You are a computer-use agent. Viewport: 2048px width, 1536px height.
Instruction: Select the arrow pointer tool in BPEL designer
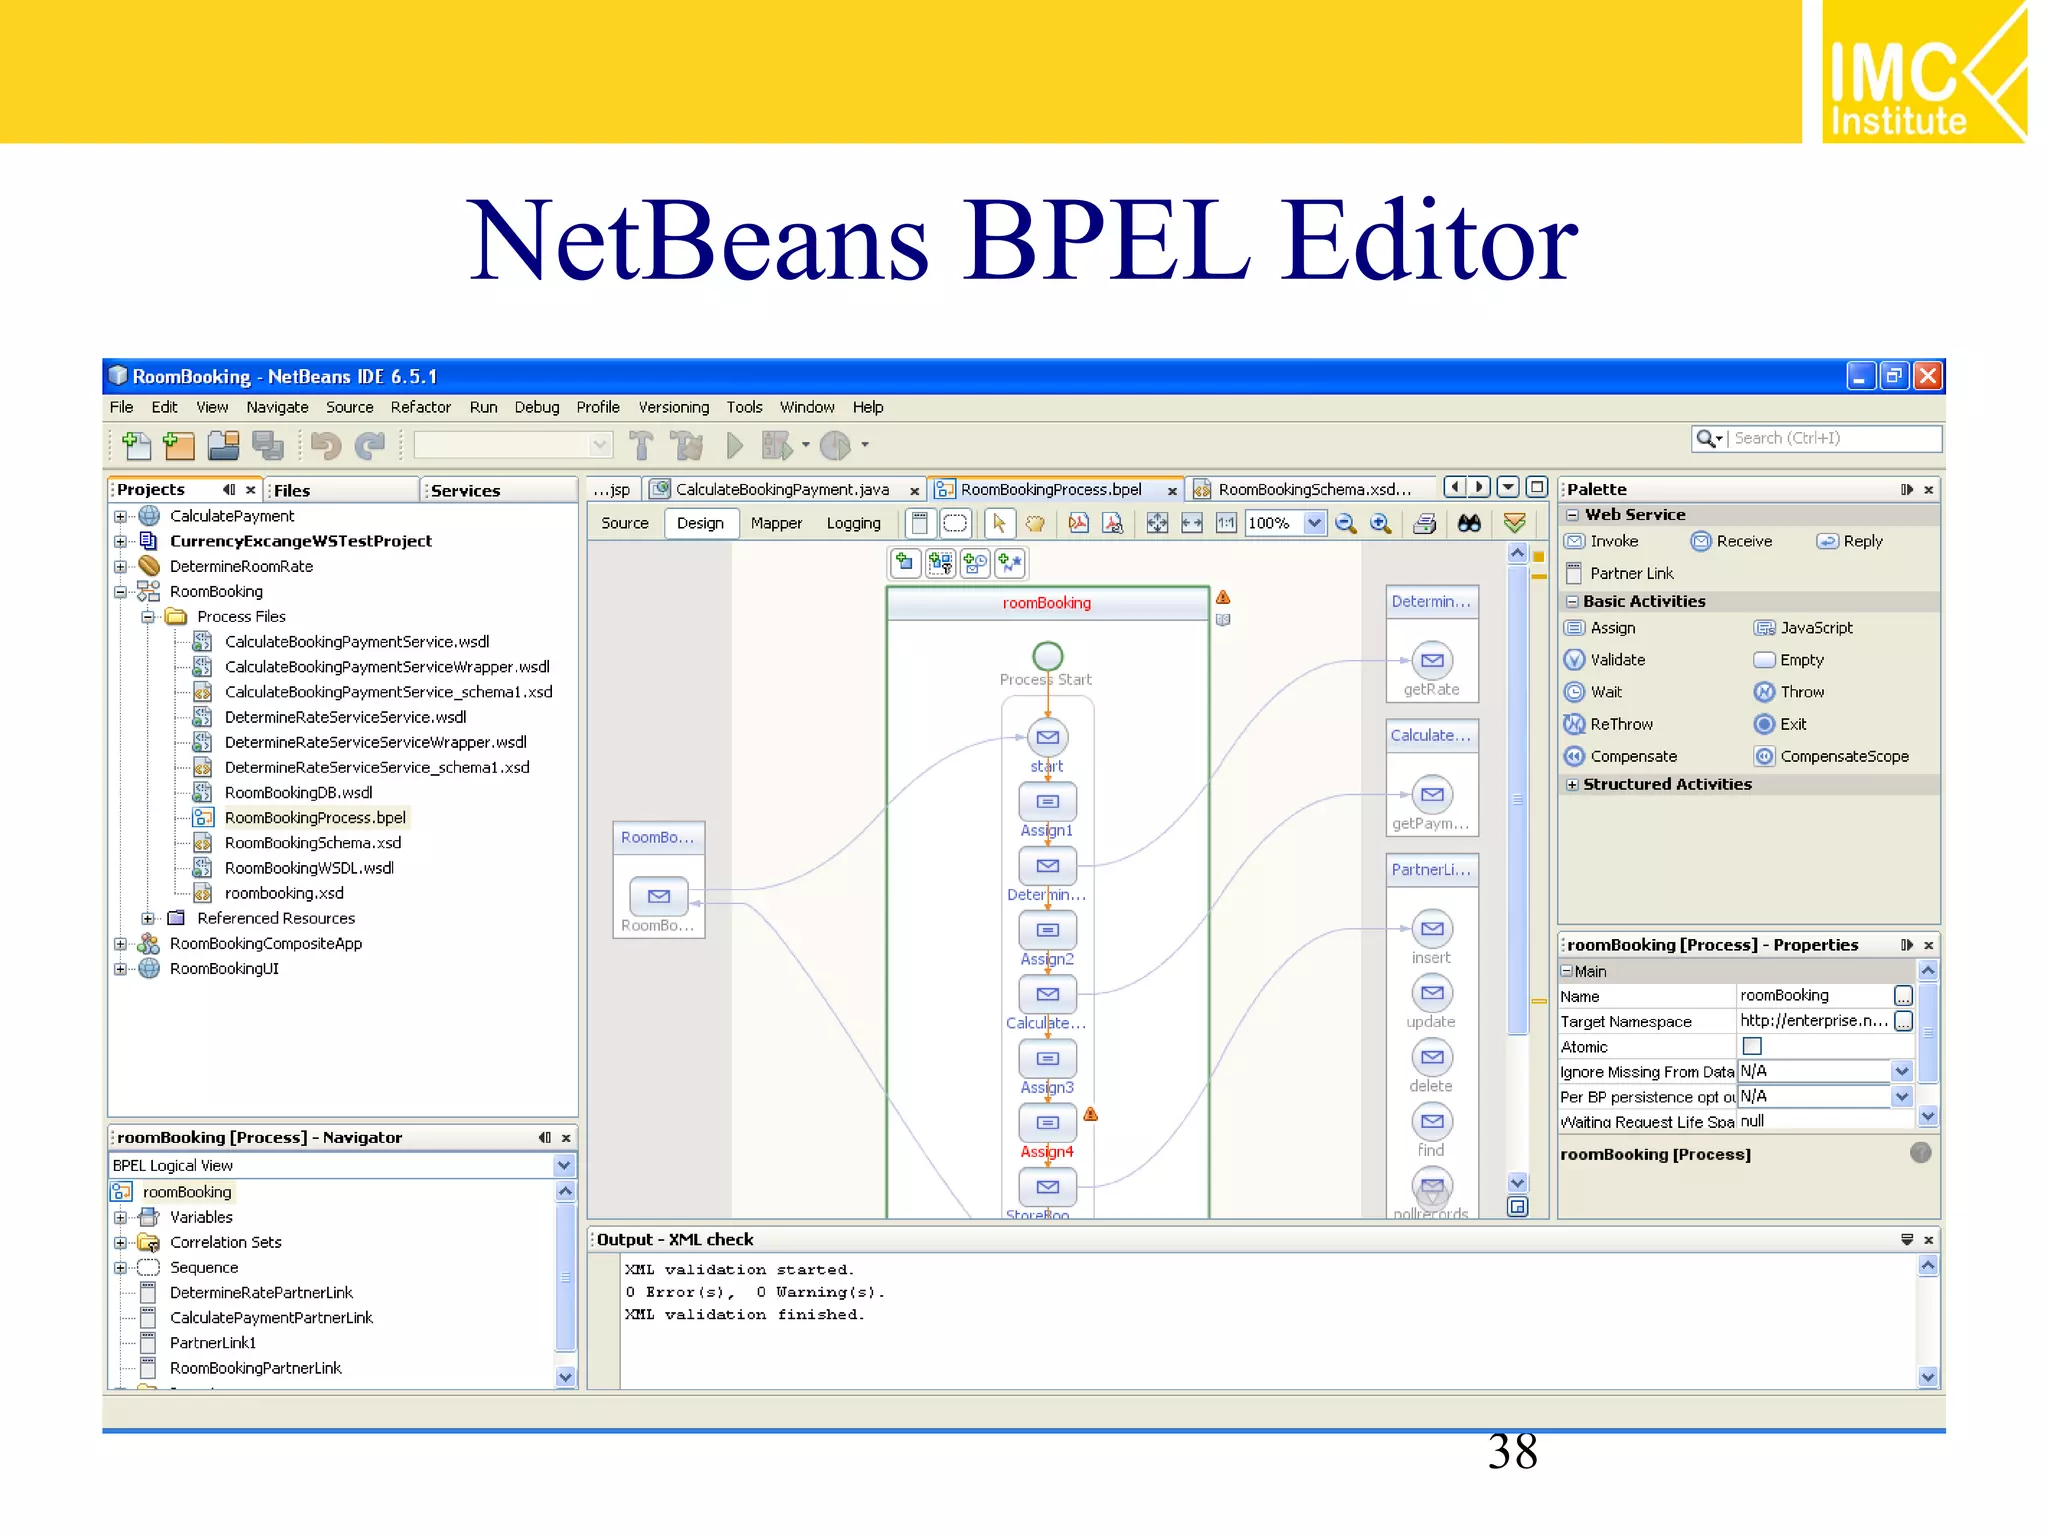point(999,523)
